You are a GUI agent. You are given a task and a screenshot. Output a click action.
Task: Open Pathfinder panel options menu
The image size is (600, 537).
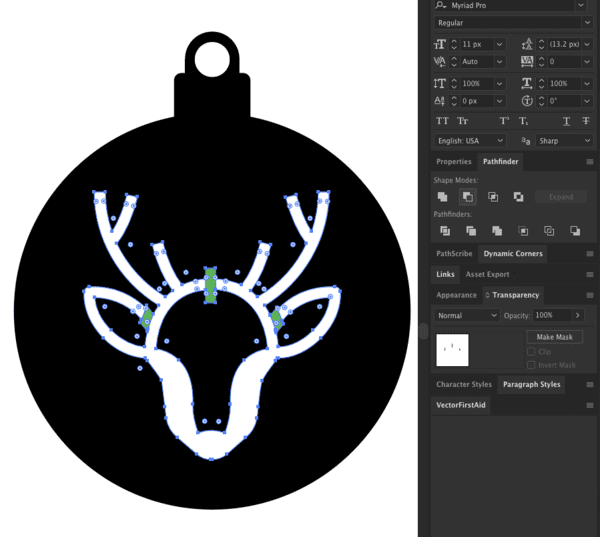coord(590,162)
